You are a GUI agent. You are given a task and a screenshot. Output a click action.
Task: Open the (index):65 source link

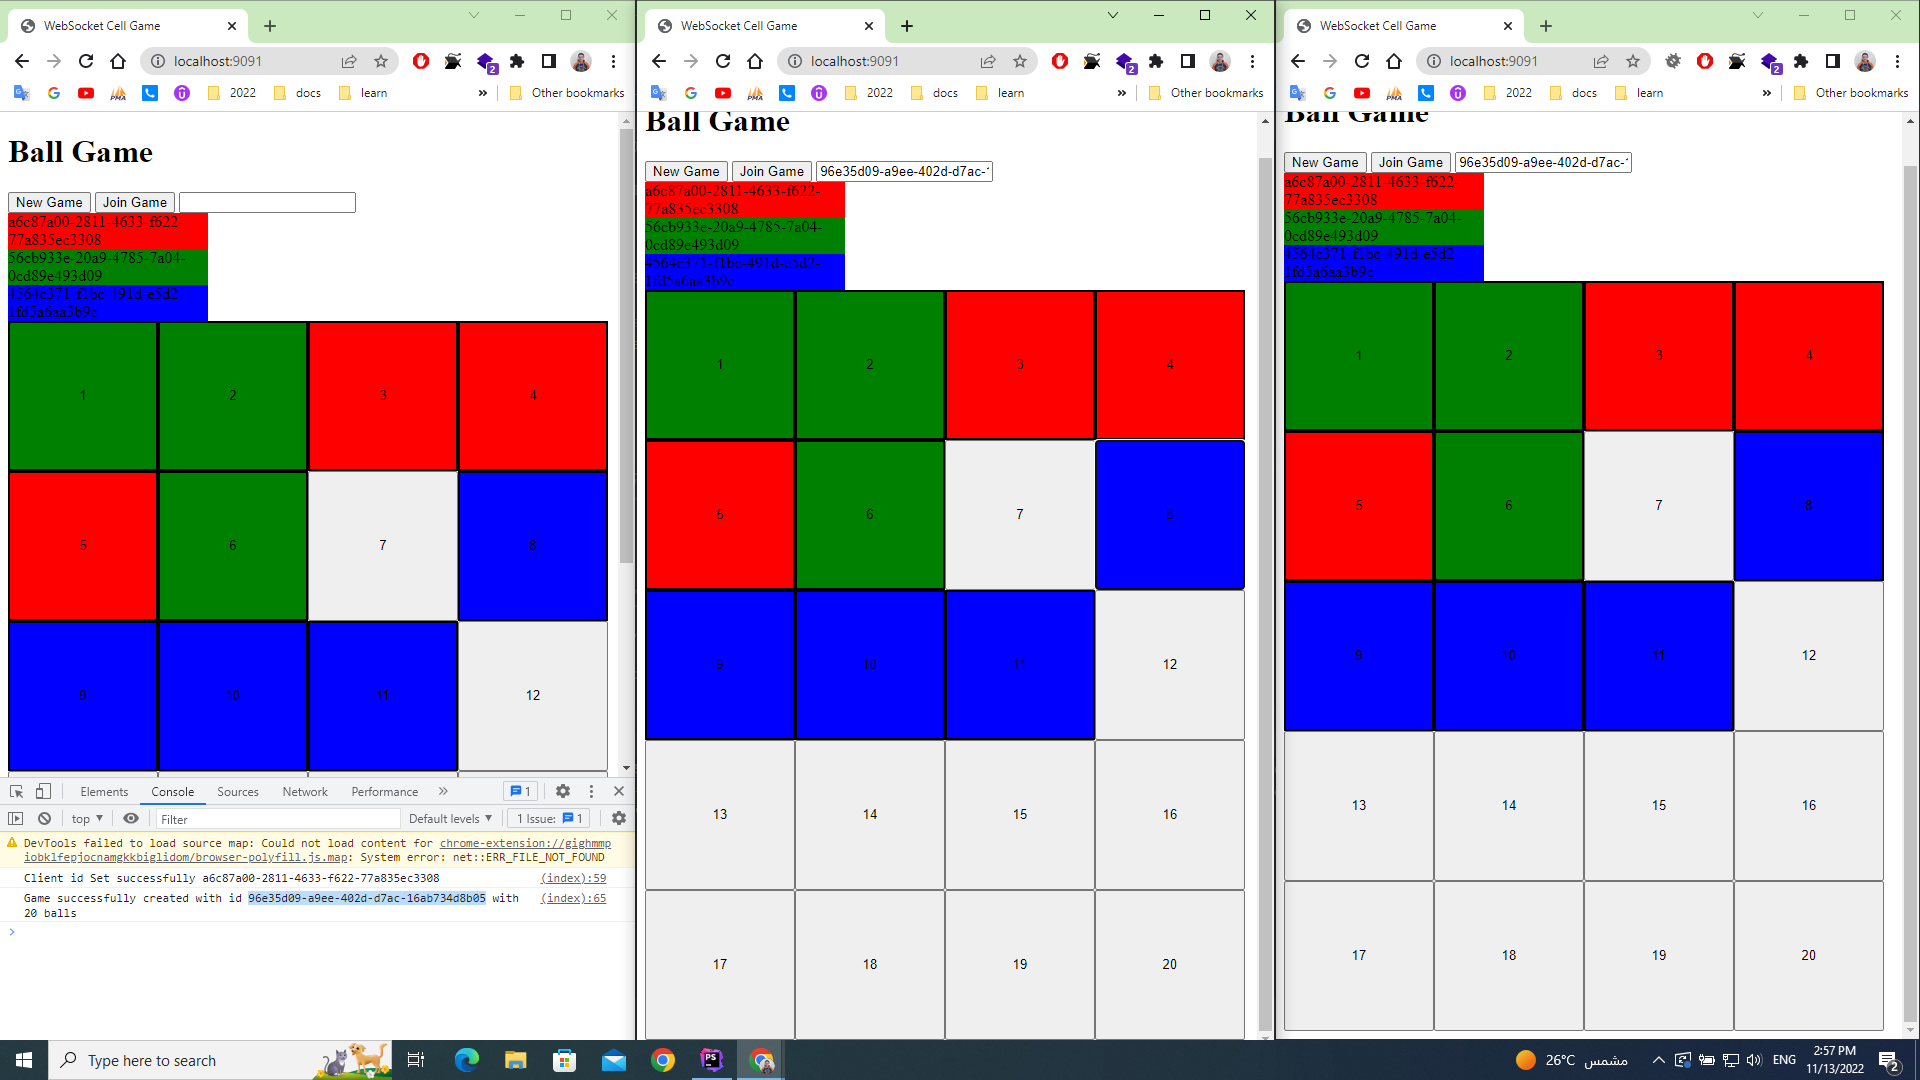click(x=573, y=898)
